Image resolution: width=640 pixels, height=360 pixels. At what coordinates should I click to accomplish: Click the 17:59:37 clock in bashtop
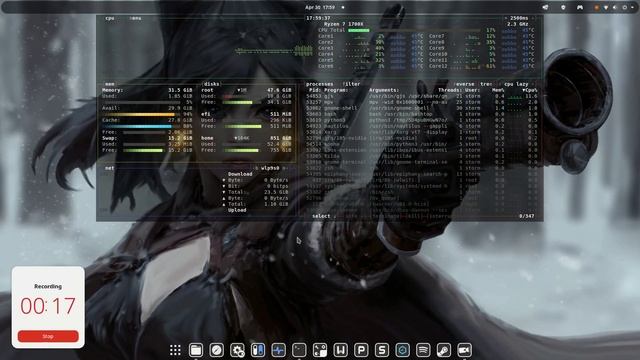[x=318, y=18]
